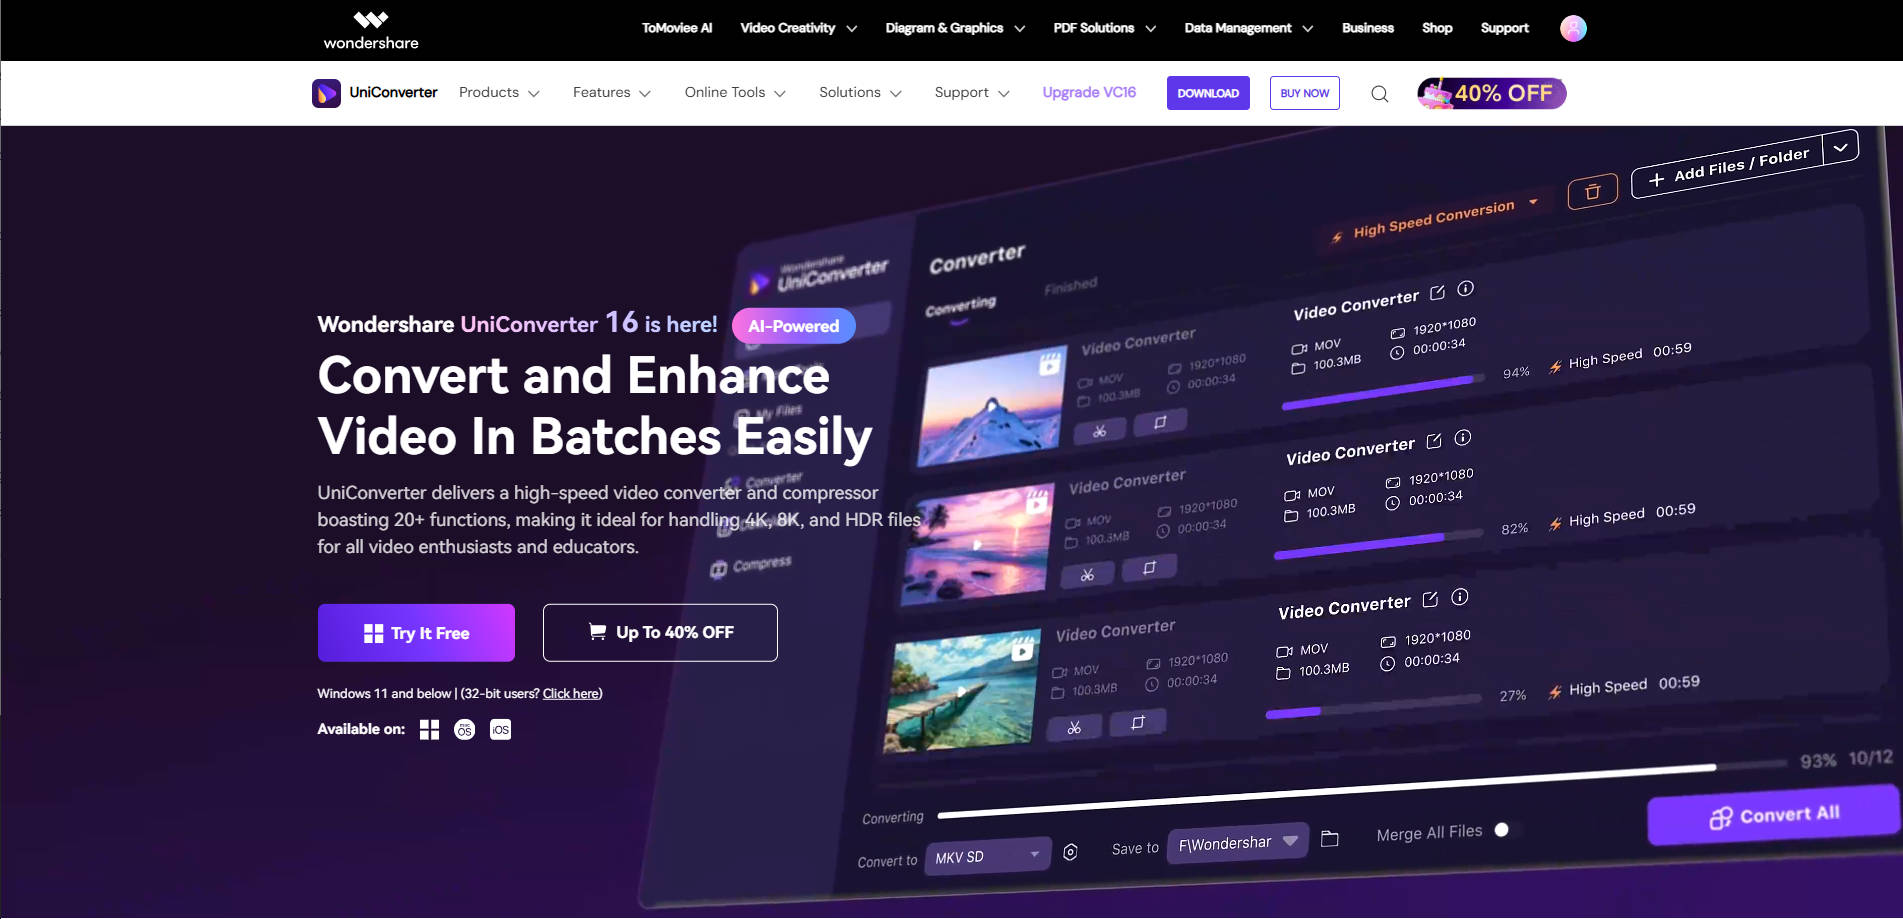Expand UniConverter Support dropdown
This screenshot has width=1903, height=919.
(972, 93)
